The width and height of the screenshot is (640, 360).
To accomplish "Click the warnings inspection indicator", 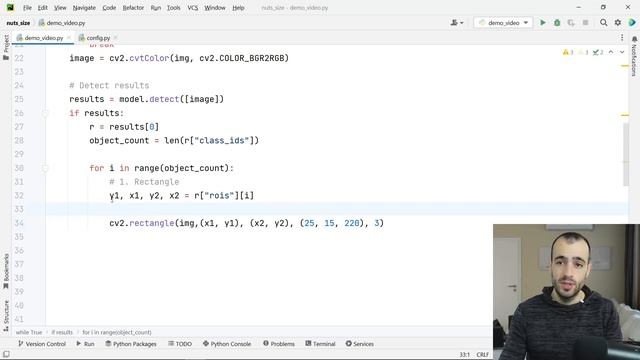I will click(568, 52).
